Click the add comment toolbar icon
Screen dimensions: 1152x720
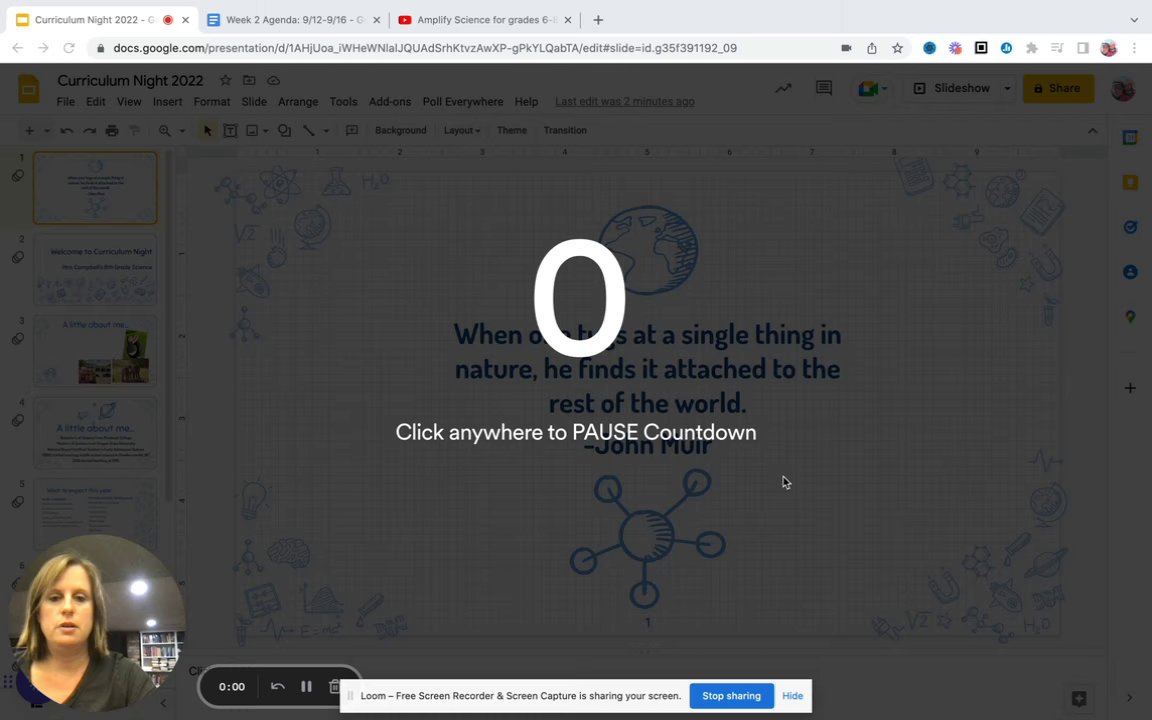click(x=352, y=131)
